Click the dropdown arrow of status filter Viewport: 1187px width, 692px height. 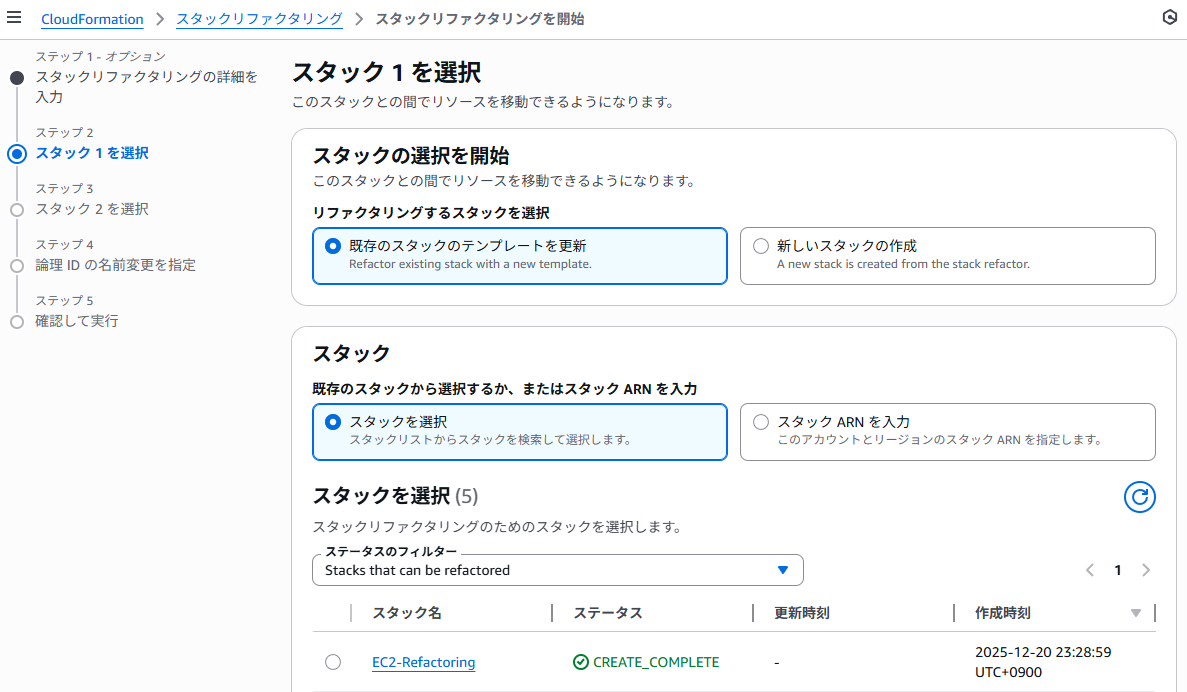[x=783, y=570]
